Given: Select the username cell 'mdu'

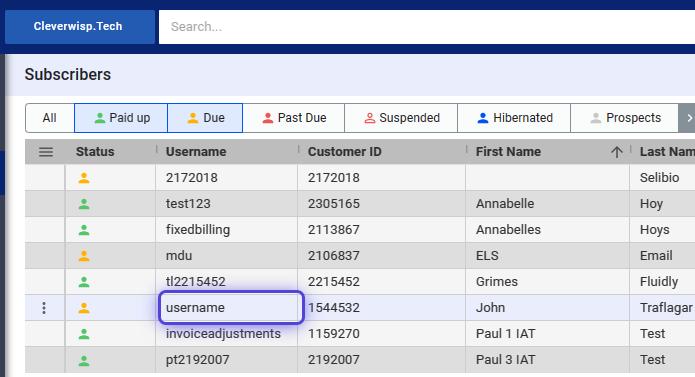Looking at the screenshot, I should 226,256.
